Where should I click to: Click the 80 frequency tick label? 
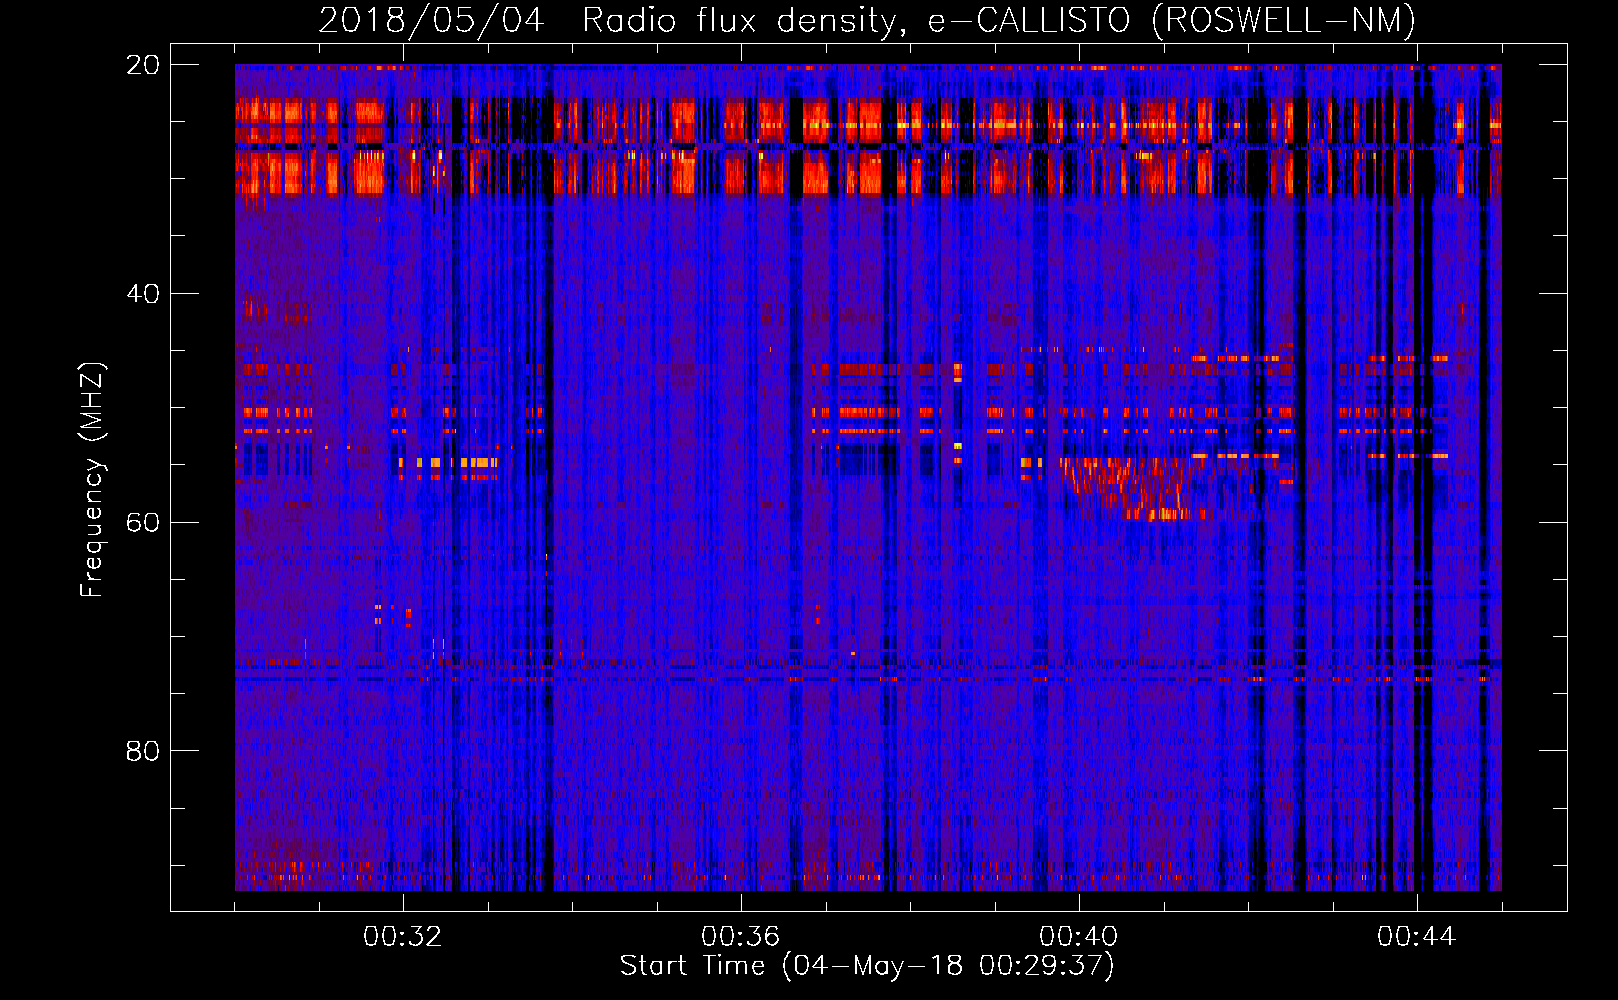(143, 751)
